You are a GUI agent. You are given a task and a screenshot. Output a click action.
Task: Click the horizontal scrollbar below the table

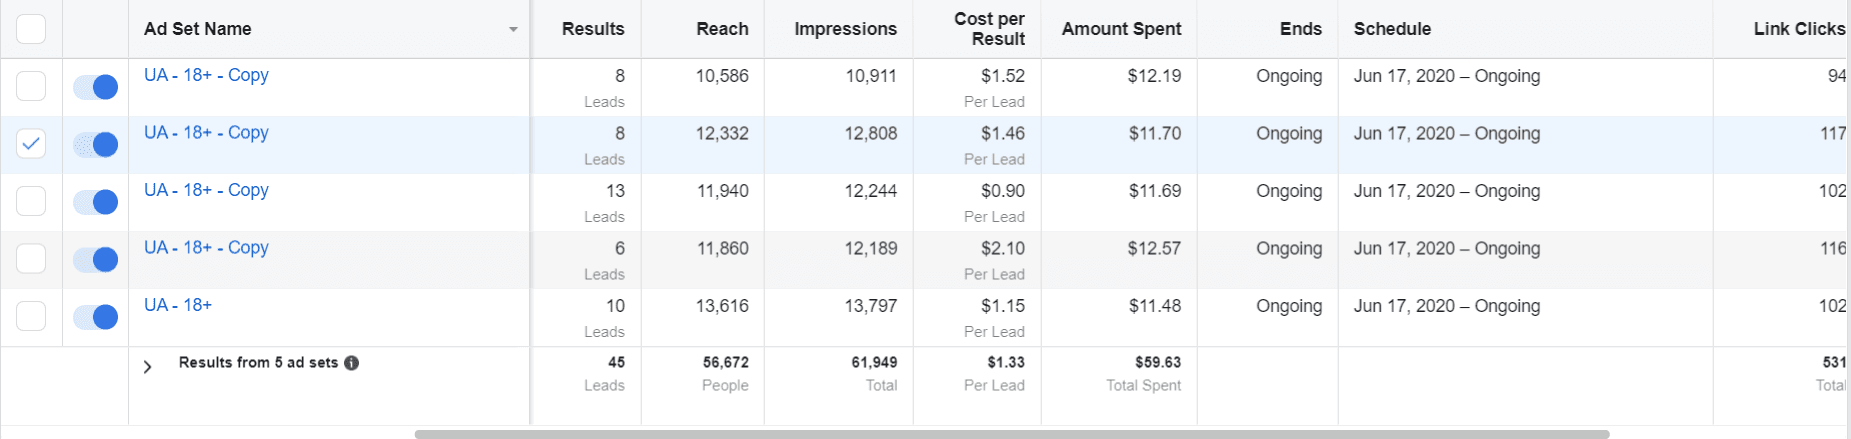1011,434
